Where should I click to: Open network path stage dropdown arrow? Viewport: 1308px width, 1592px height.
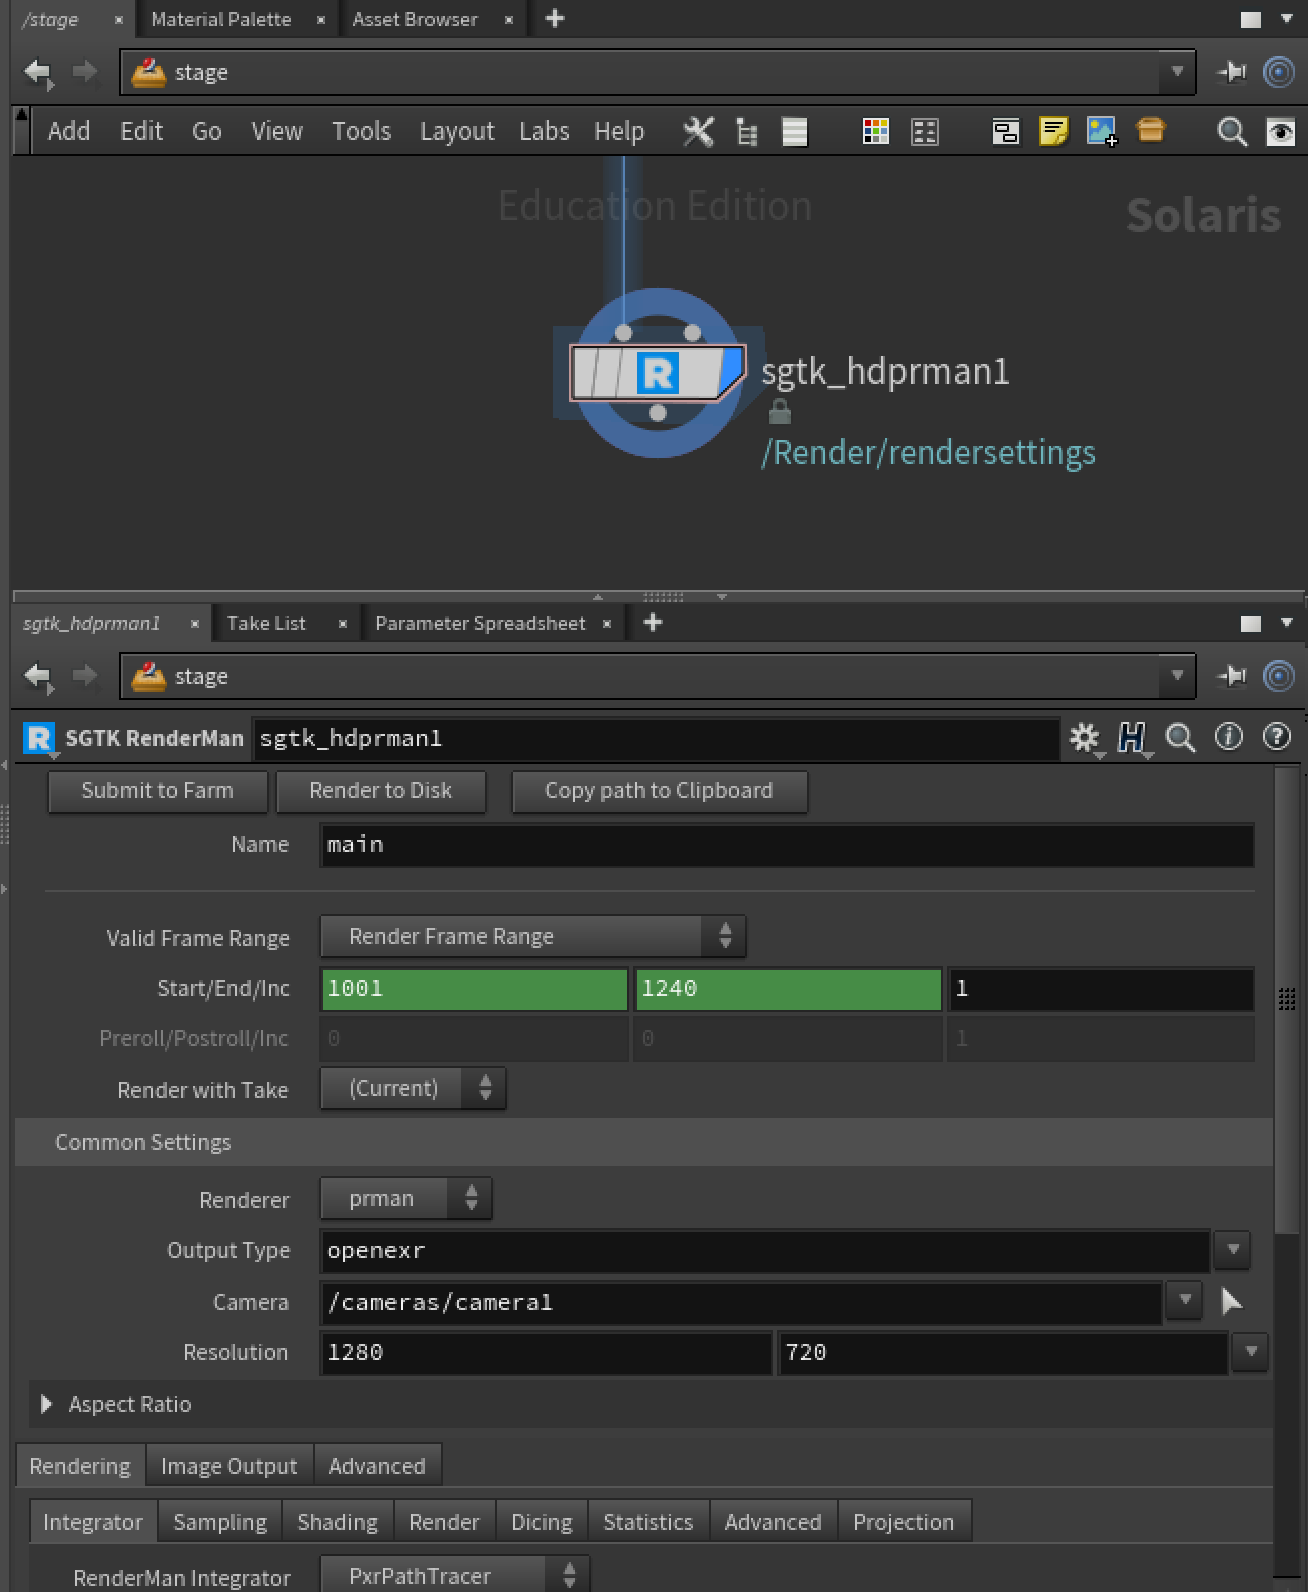pyautogui.click(x=1177, y=72)
